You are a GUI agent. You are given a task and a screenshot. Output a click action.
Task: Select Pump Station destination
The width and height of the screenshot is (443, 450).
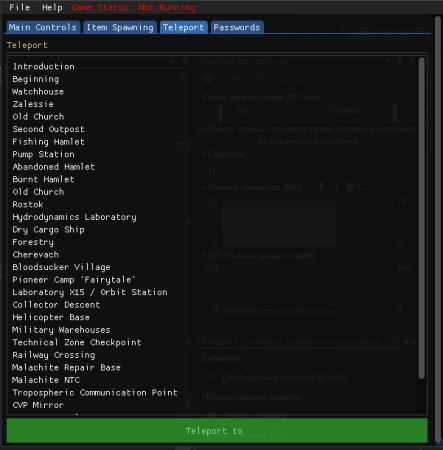point(43,154)
